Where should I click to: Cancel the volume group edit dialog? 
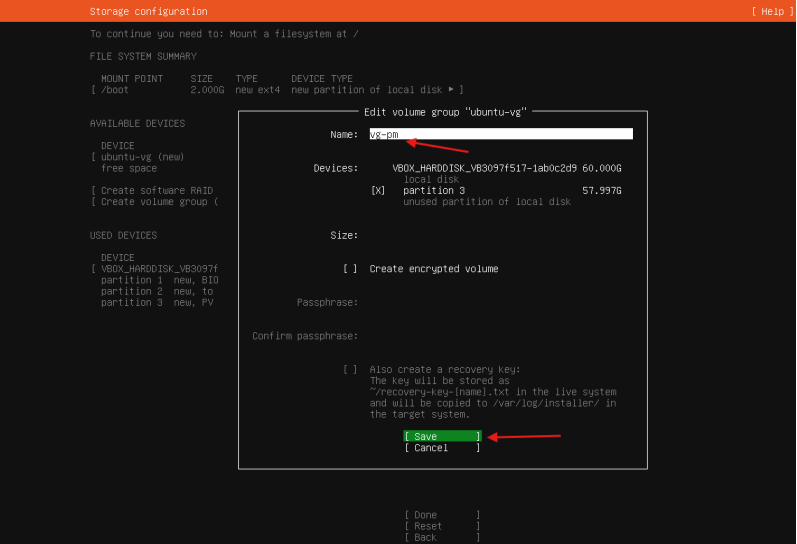442,448
